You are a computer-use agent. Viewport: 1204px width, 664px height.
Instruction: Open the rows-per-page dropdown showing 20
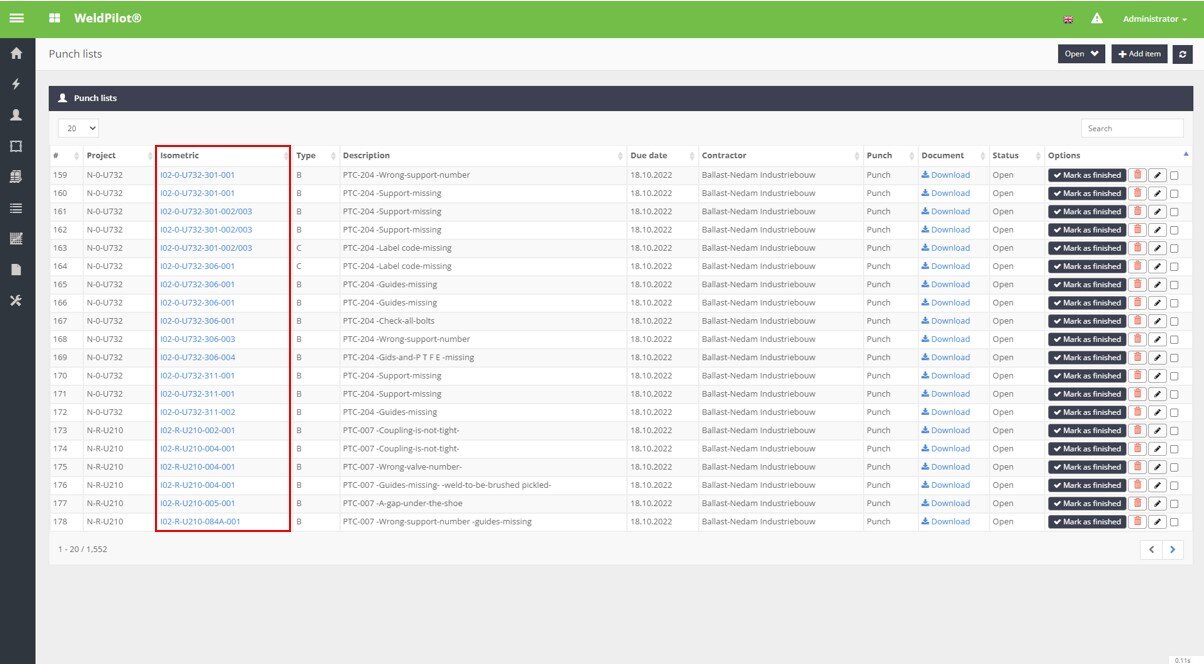78,128
